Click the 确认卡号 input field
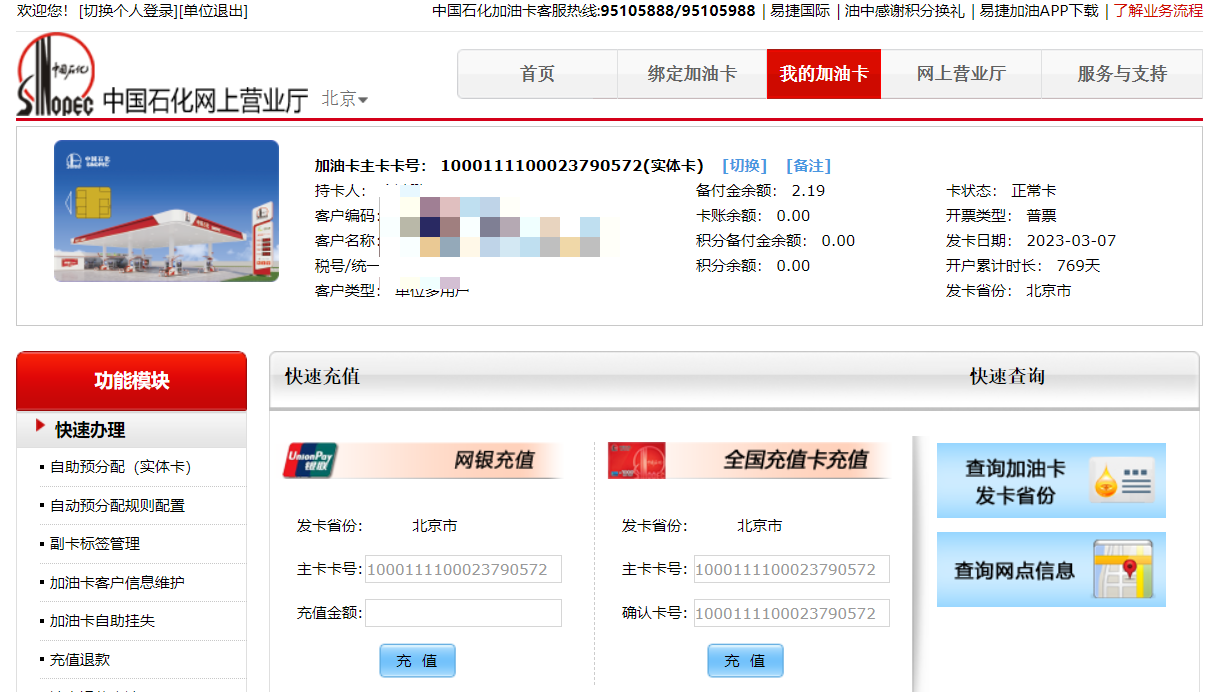 [791, 613]
